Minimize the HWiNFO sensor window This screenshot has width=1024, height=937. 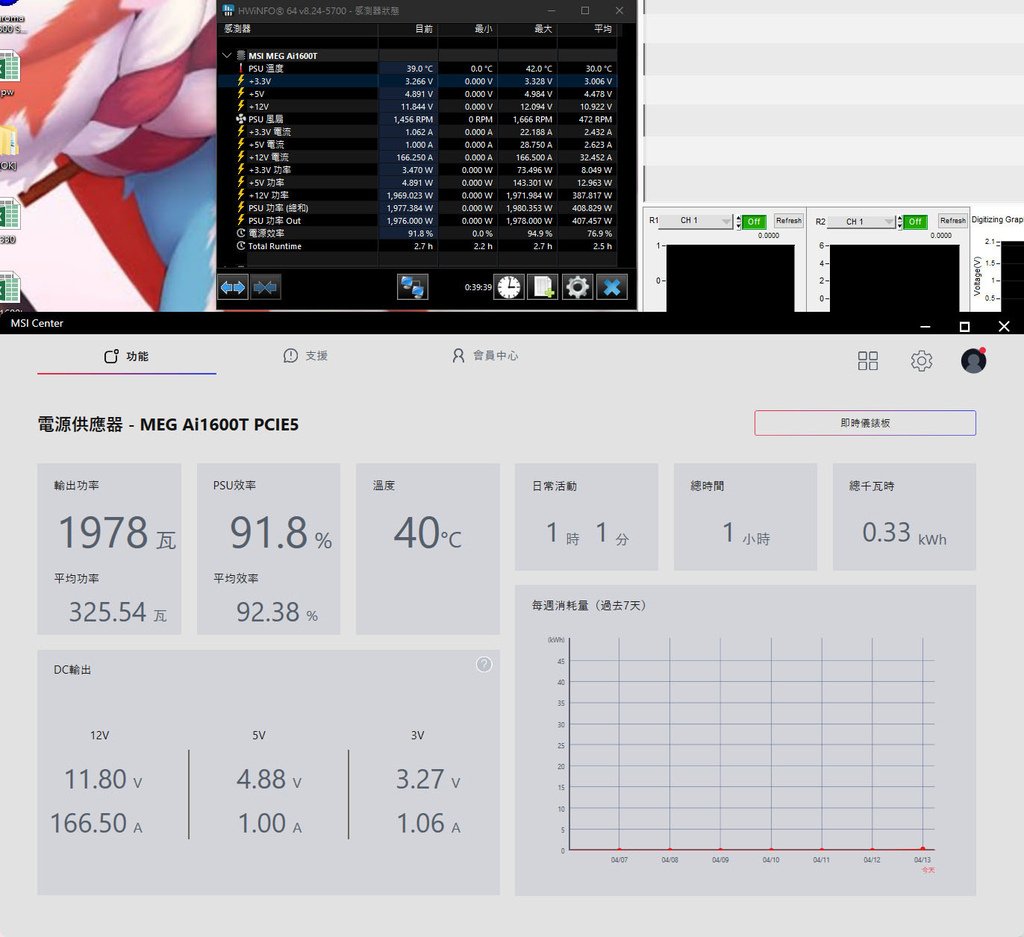[551, 10]
